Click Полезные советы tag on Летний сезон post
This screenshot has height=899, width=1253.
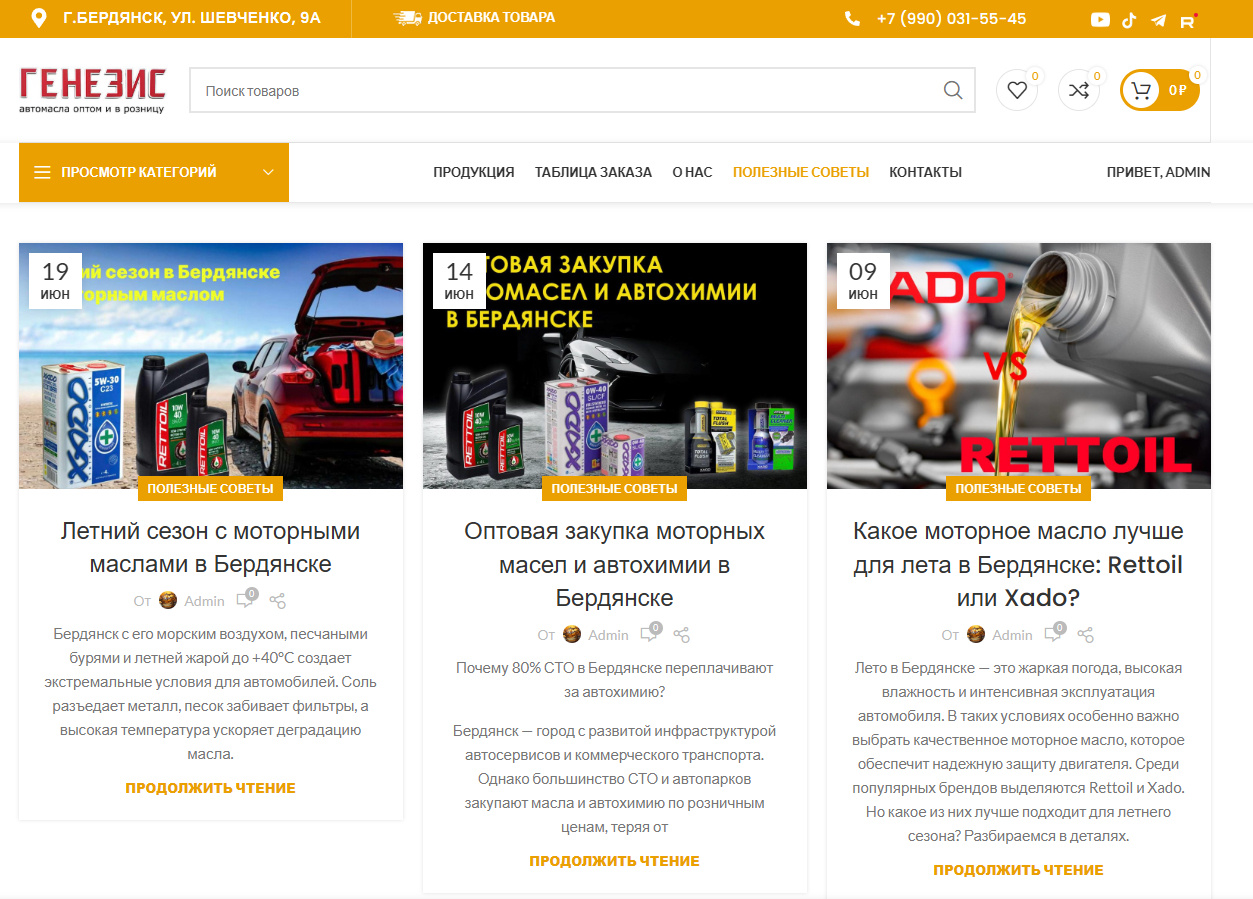[x=211, y=489]
